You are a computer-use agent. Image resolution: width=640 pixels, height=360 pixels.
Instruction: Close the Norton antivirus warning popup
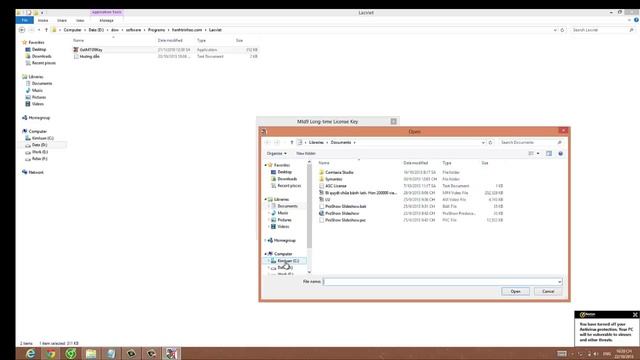click(635, 314)
